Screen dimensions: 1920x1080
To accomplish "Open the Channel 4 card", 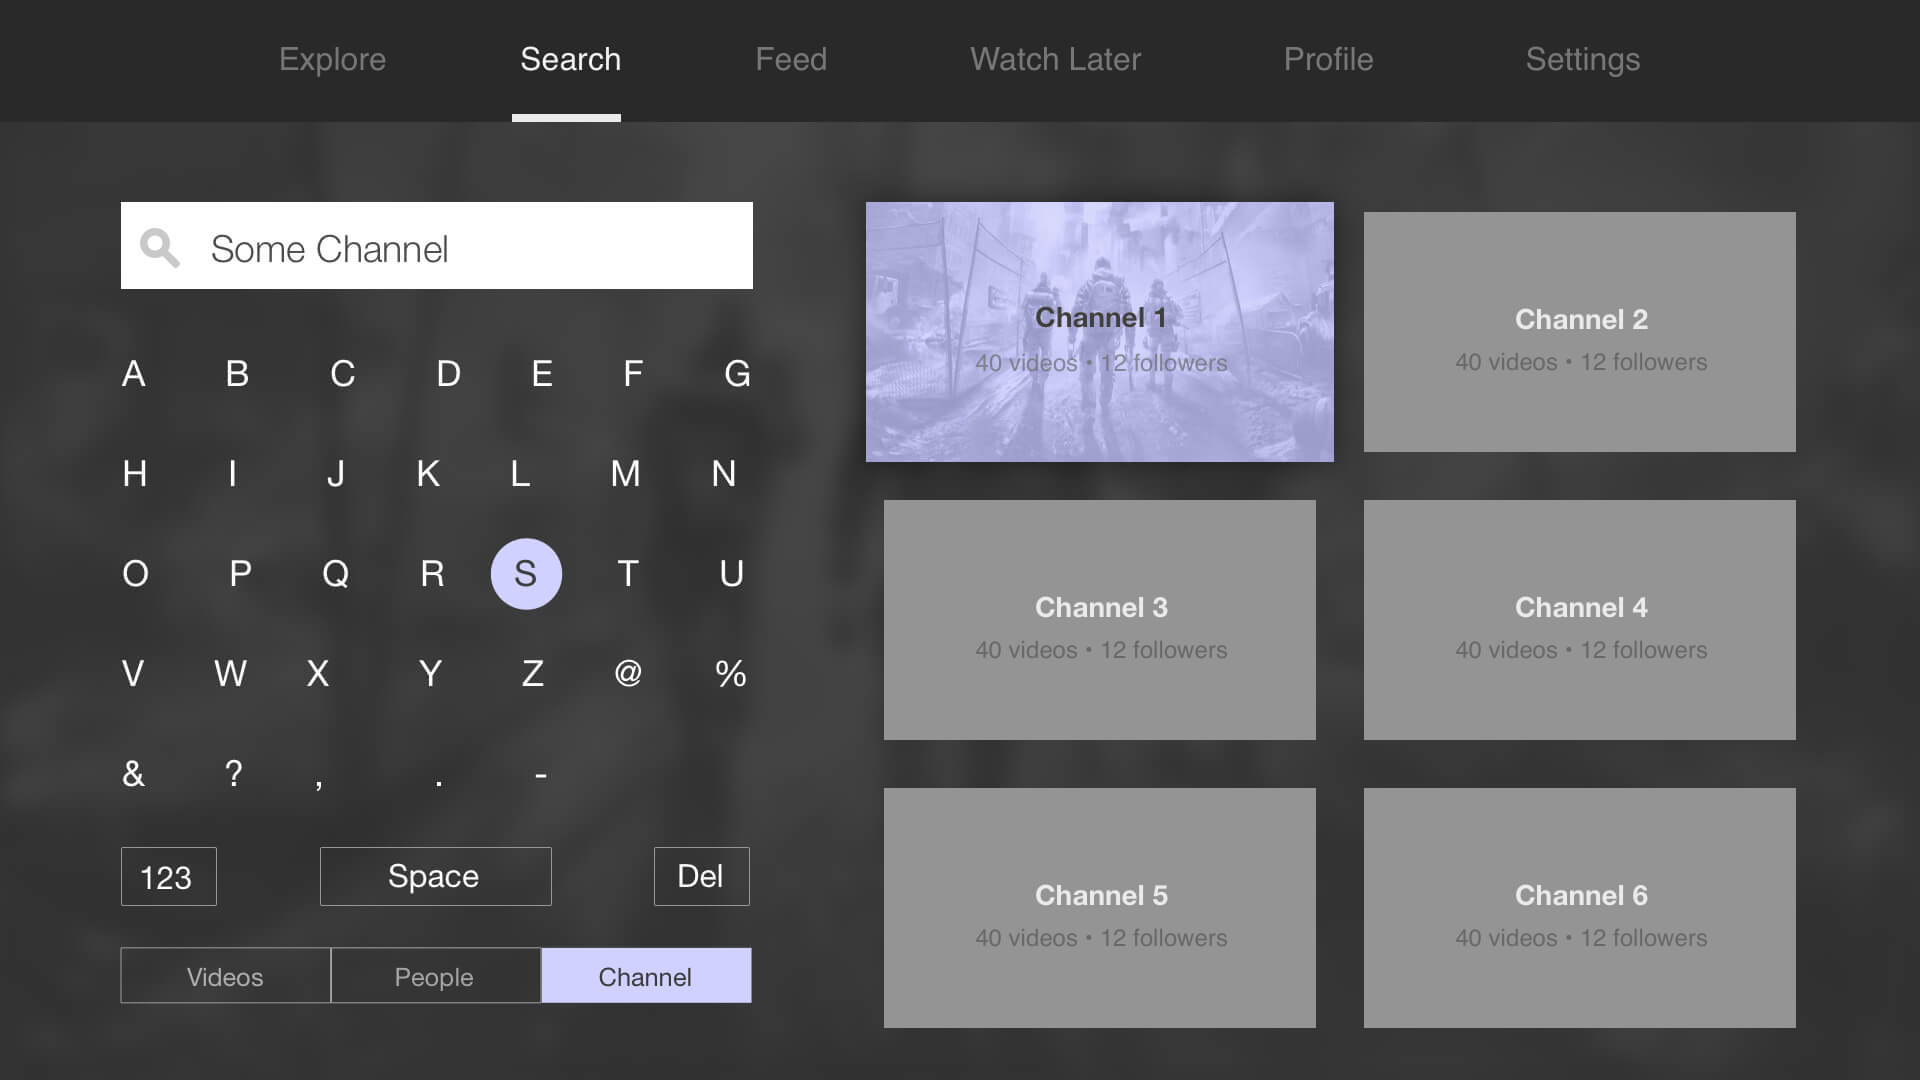I will tap(1580, 620).
